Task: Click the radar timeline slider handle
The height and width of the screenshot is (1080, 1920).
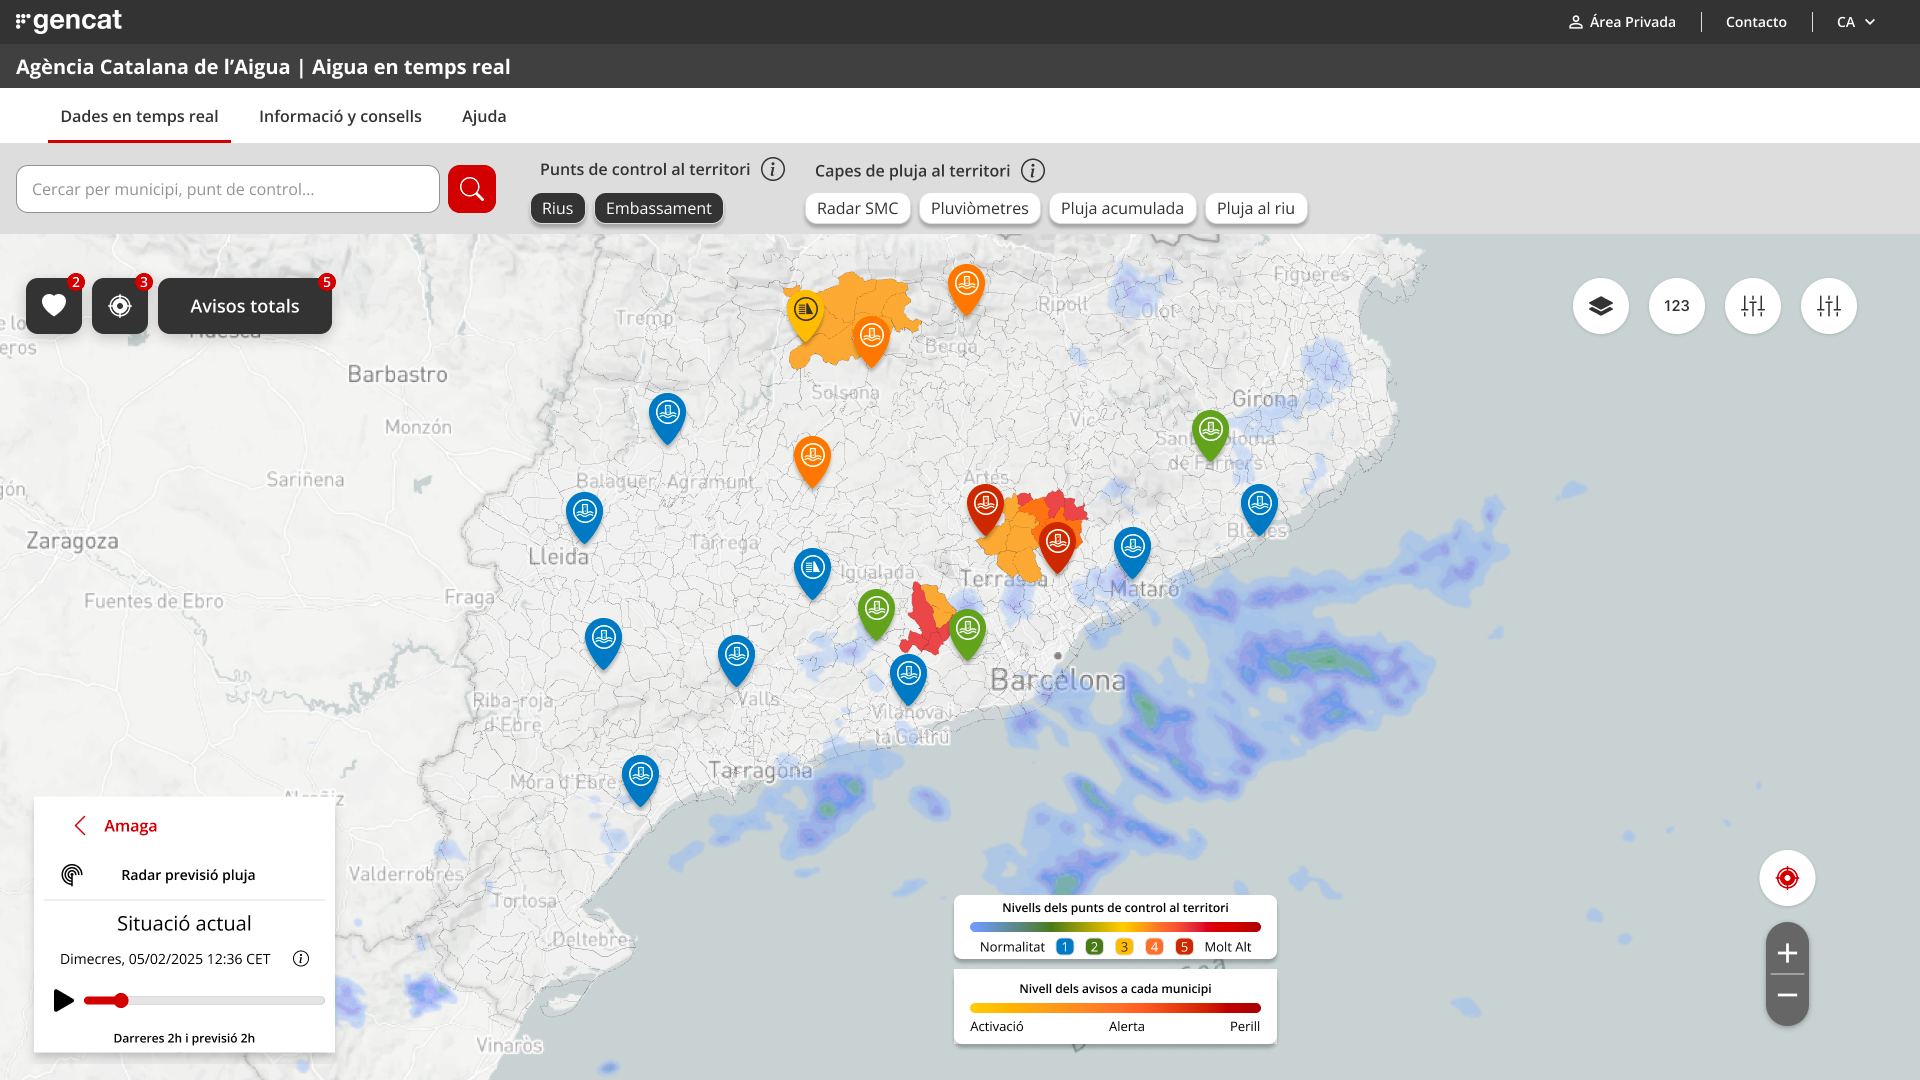Action: 121,1000
